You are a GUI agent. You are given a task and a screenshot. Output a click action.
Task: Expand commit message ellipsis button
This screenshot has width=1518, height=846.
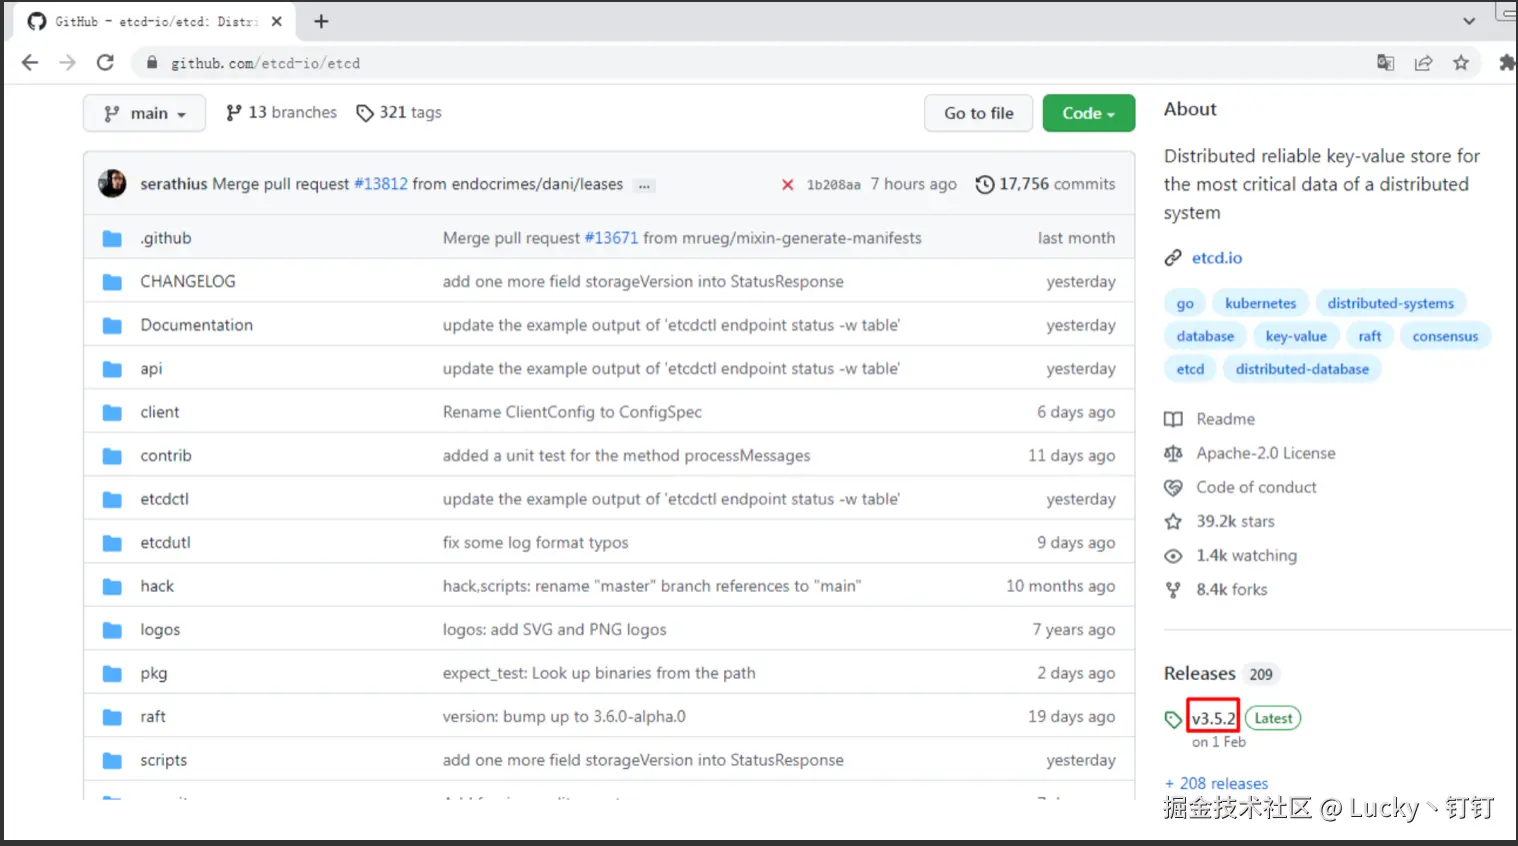coord(645,185)
